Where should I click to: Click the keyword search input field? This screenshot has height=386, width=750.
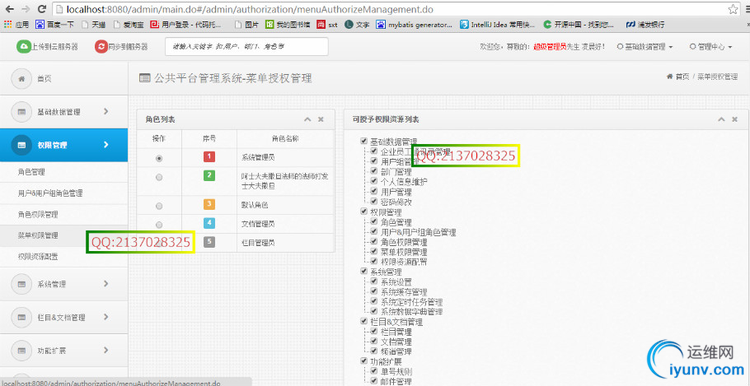click(x=247, y=46)
